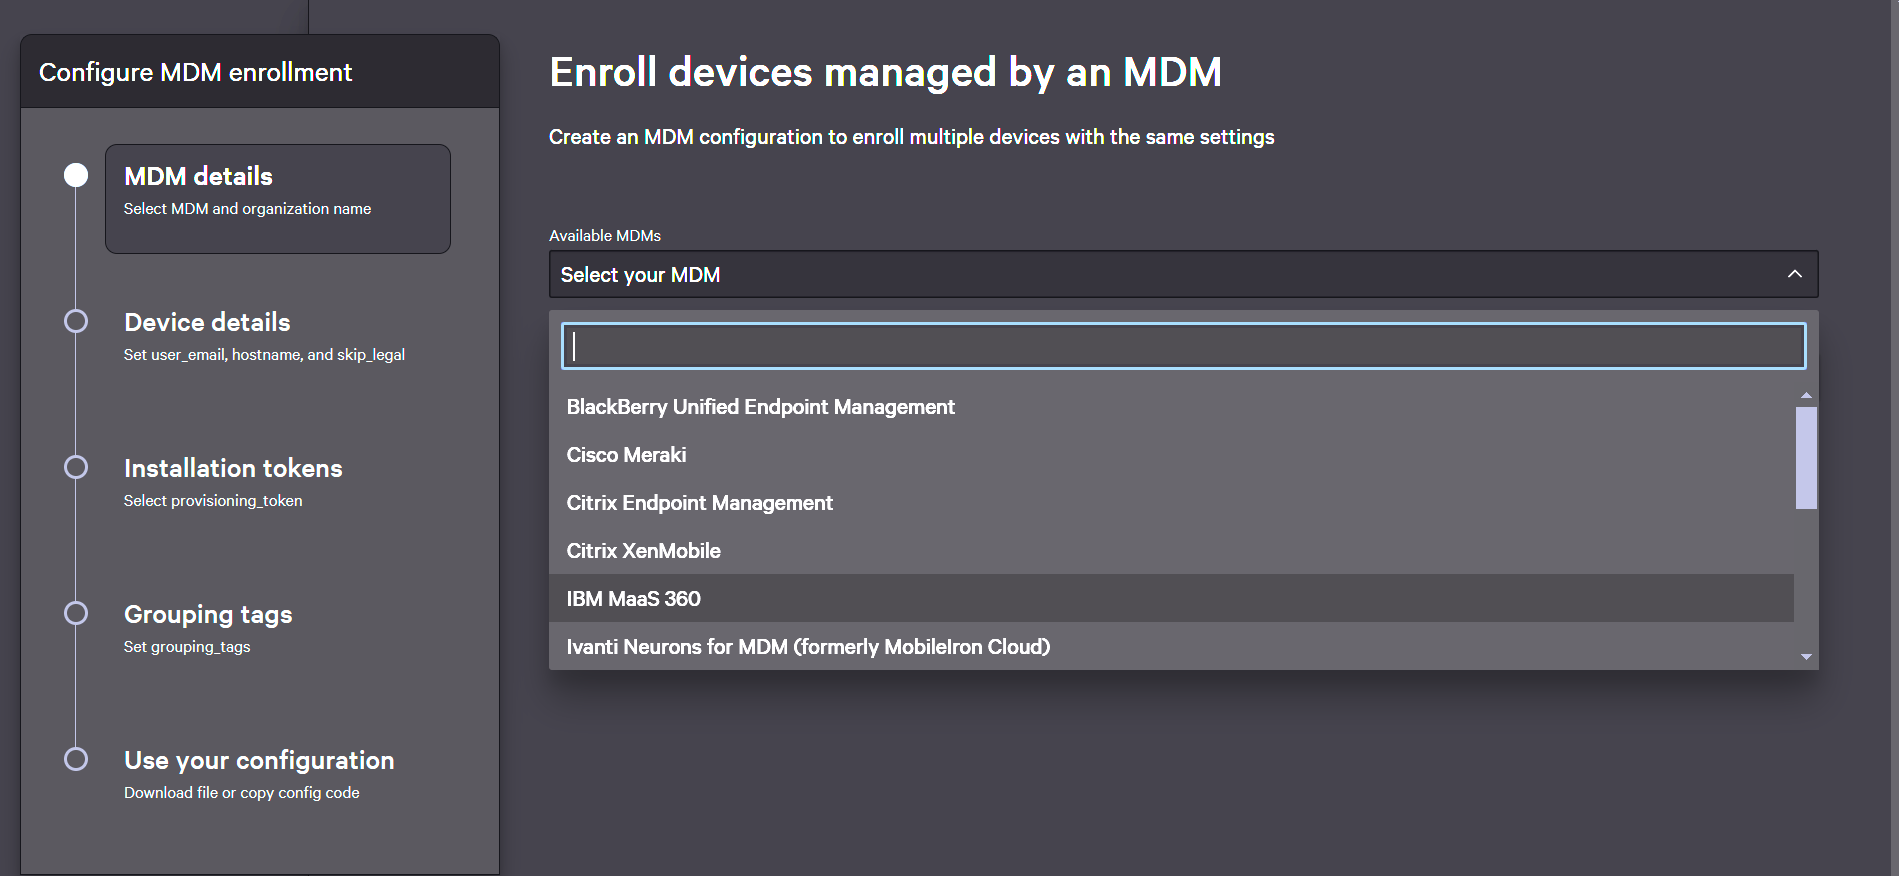
Task: Click the Available MDMs label
Action: click(605, 236)
